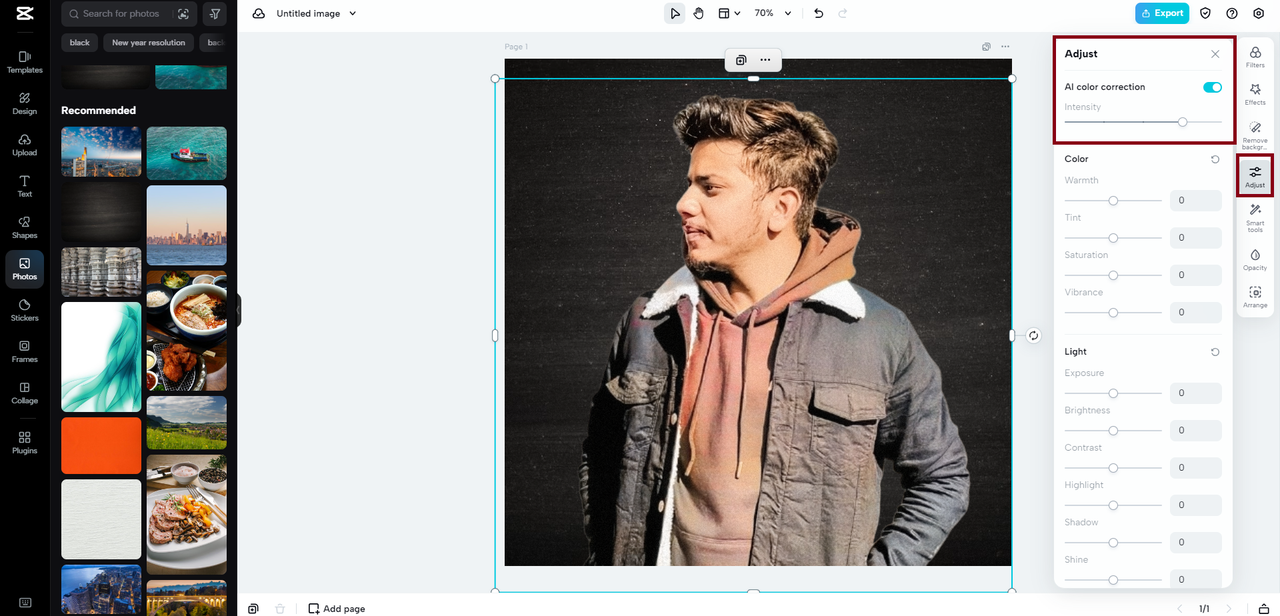Open the canvas resize layout dropdown
The height and width of the screenshot is (616, 1280).
(x=729, y=13)
